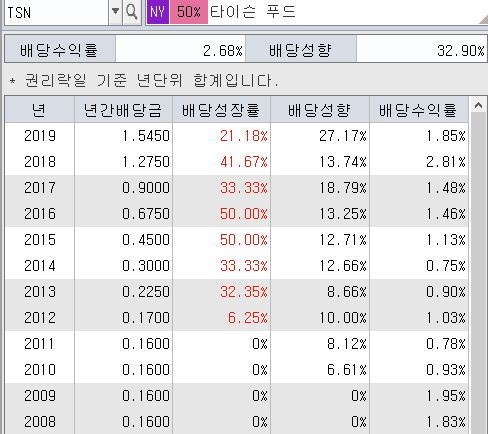Click the 1.95% dividend yield value

click(x=446, y=396)
